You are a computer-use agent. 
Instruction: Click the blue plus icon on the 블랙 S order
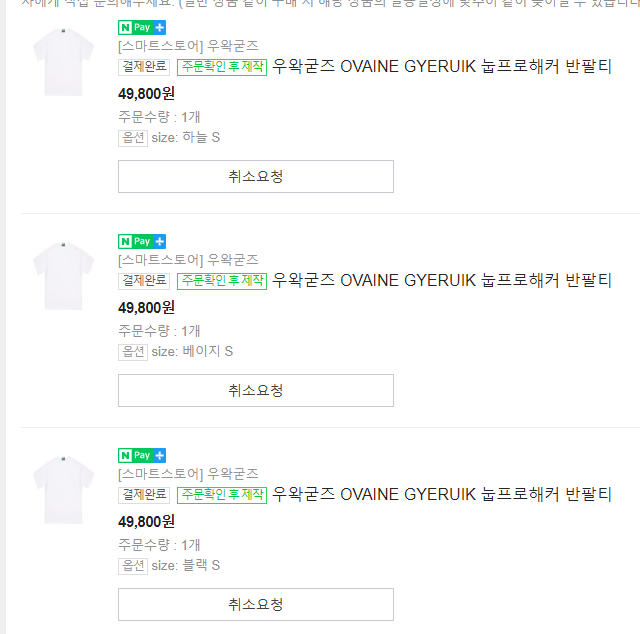click(159, 455)
